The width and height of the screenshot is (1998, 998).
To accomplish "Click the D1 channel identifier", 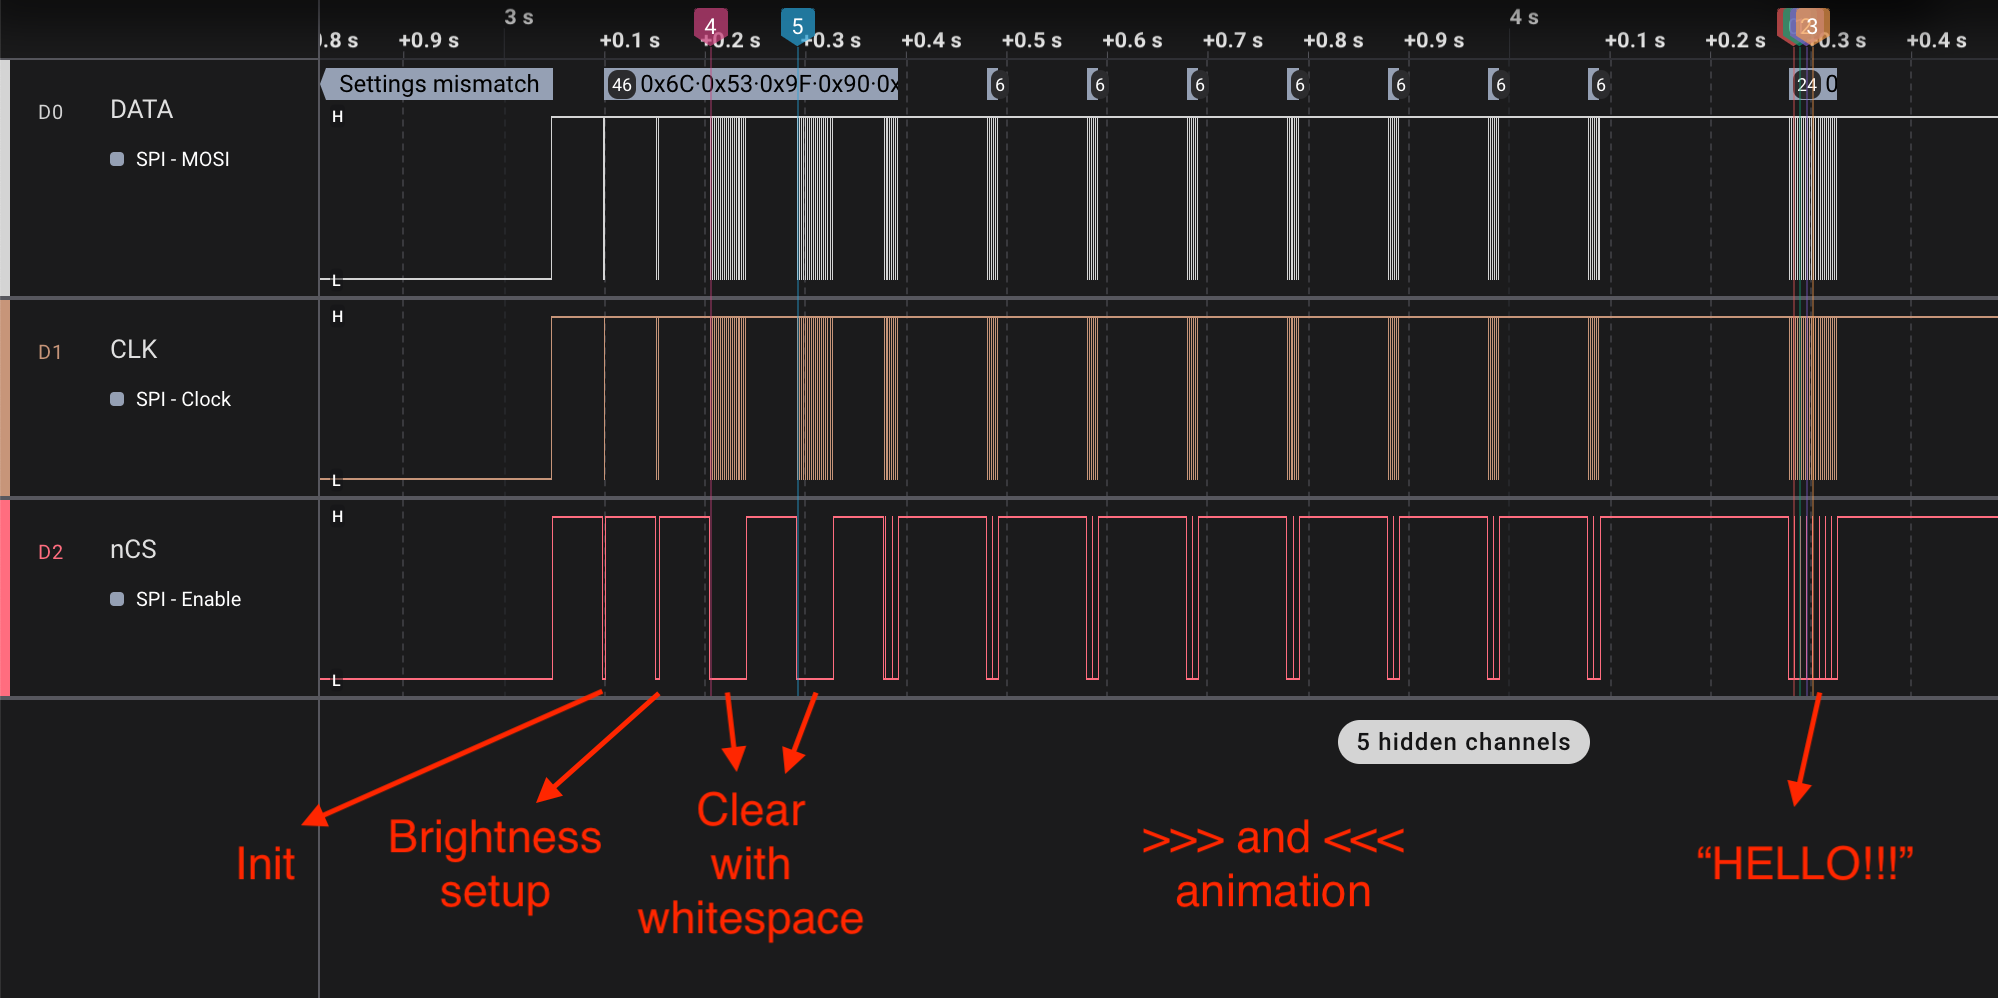I will click(x=51, y=352).
